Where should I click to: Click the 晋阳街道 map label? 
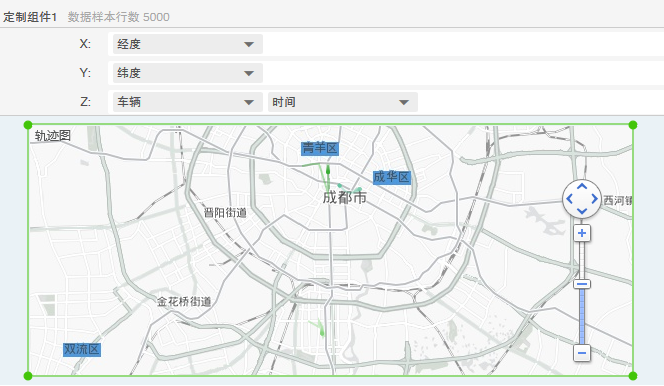click(225, 212)
